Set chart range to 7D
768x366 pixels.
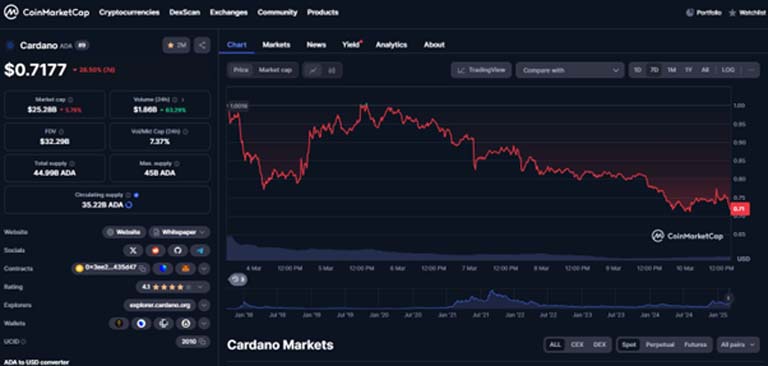[654, 70]
